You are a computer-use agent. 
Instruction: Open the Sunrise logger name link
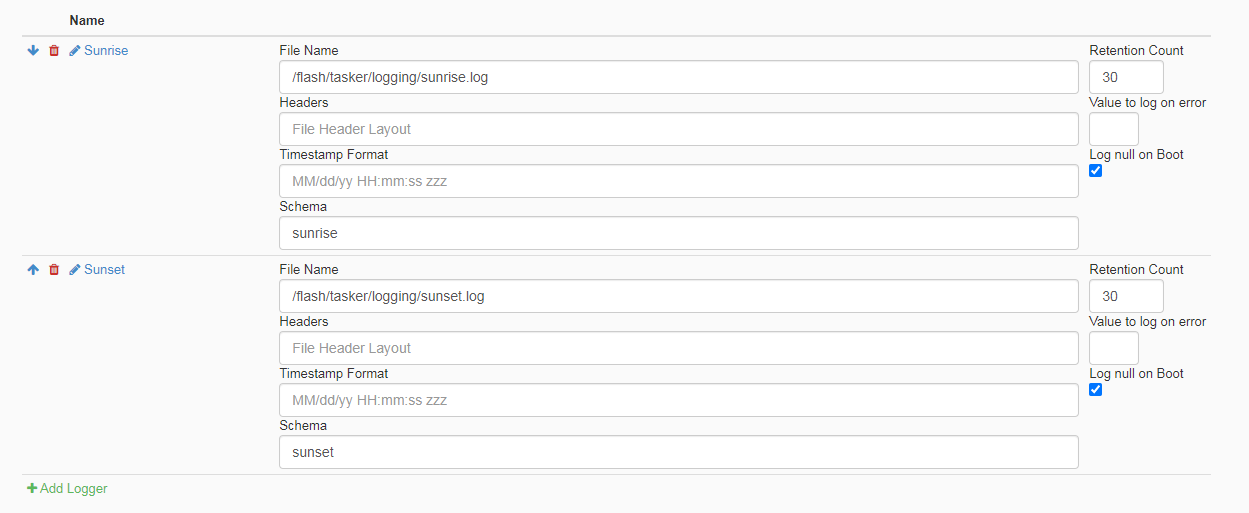(x=106, y=50)
